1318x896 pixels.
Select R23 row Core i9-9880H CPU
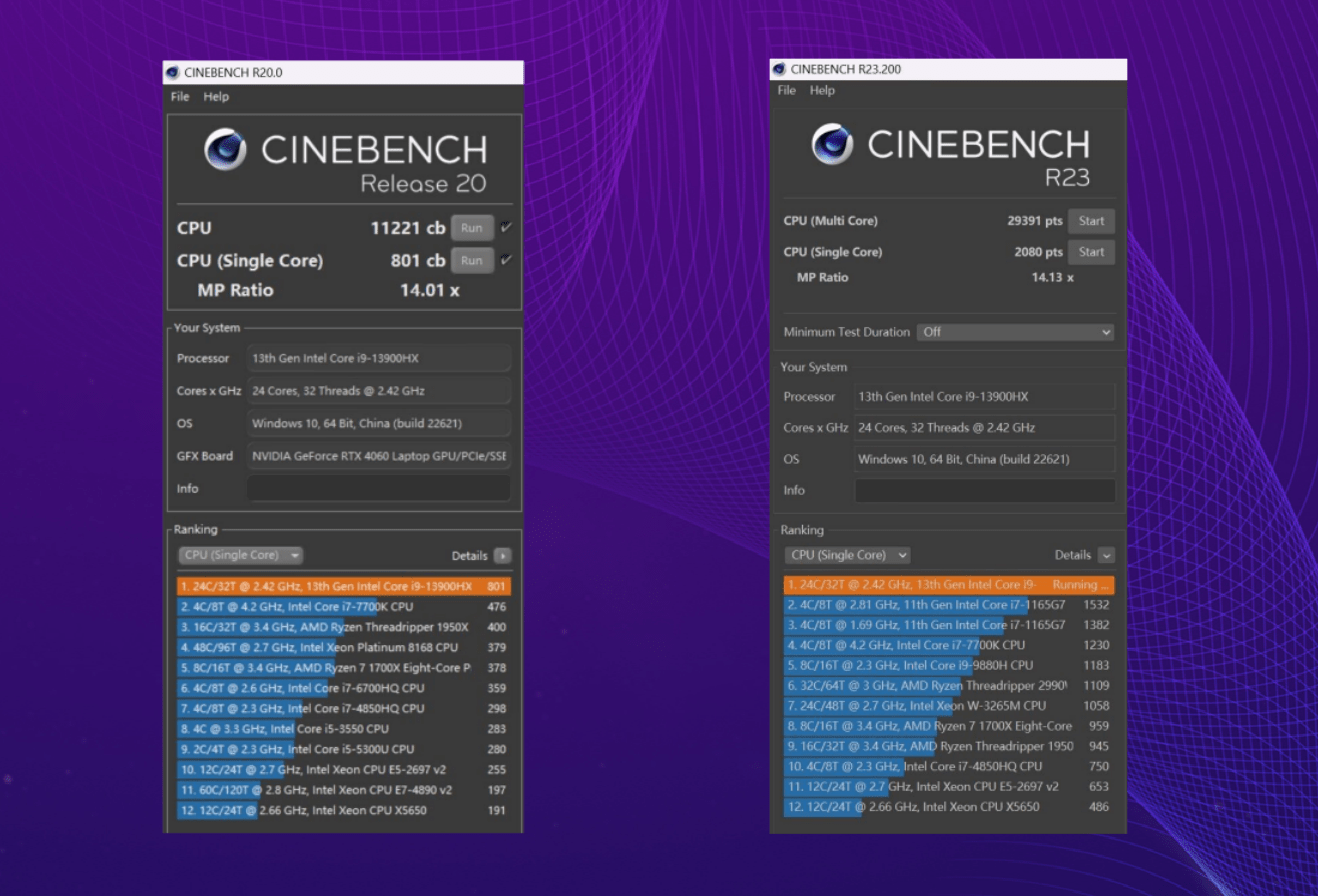coord(950,665)
